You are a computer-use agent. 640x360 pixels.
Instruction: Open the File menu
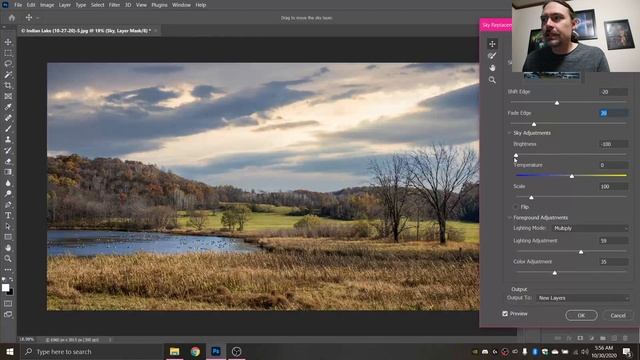[18, 5]
